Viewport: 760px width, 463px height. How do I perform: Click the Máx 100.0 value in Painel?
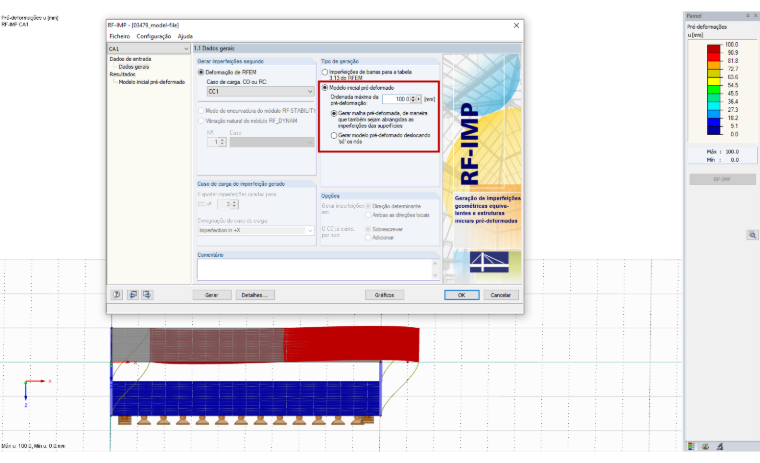tap(732, 152)
